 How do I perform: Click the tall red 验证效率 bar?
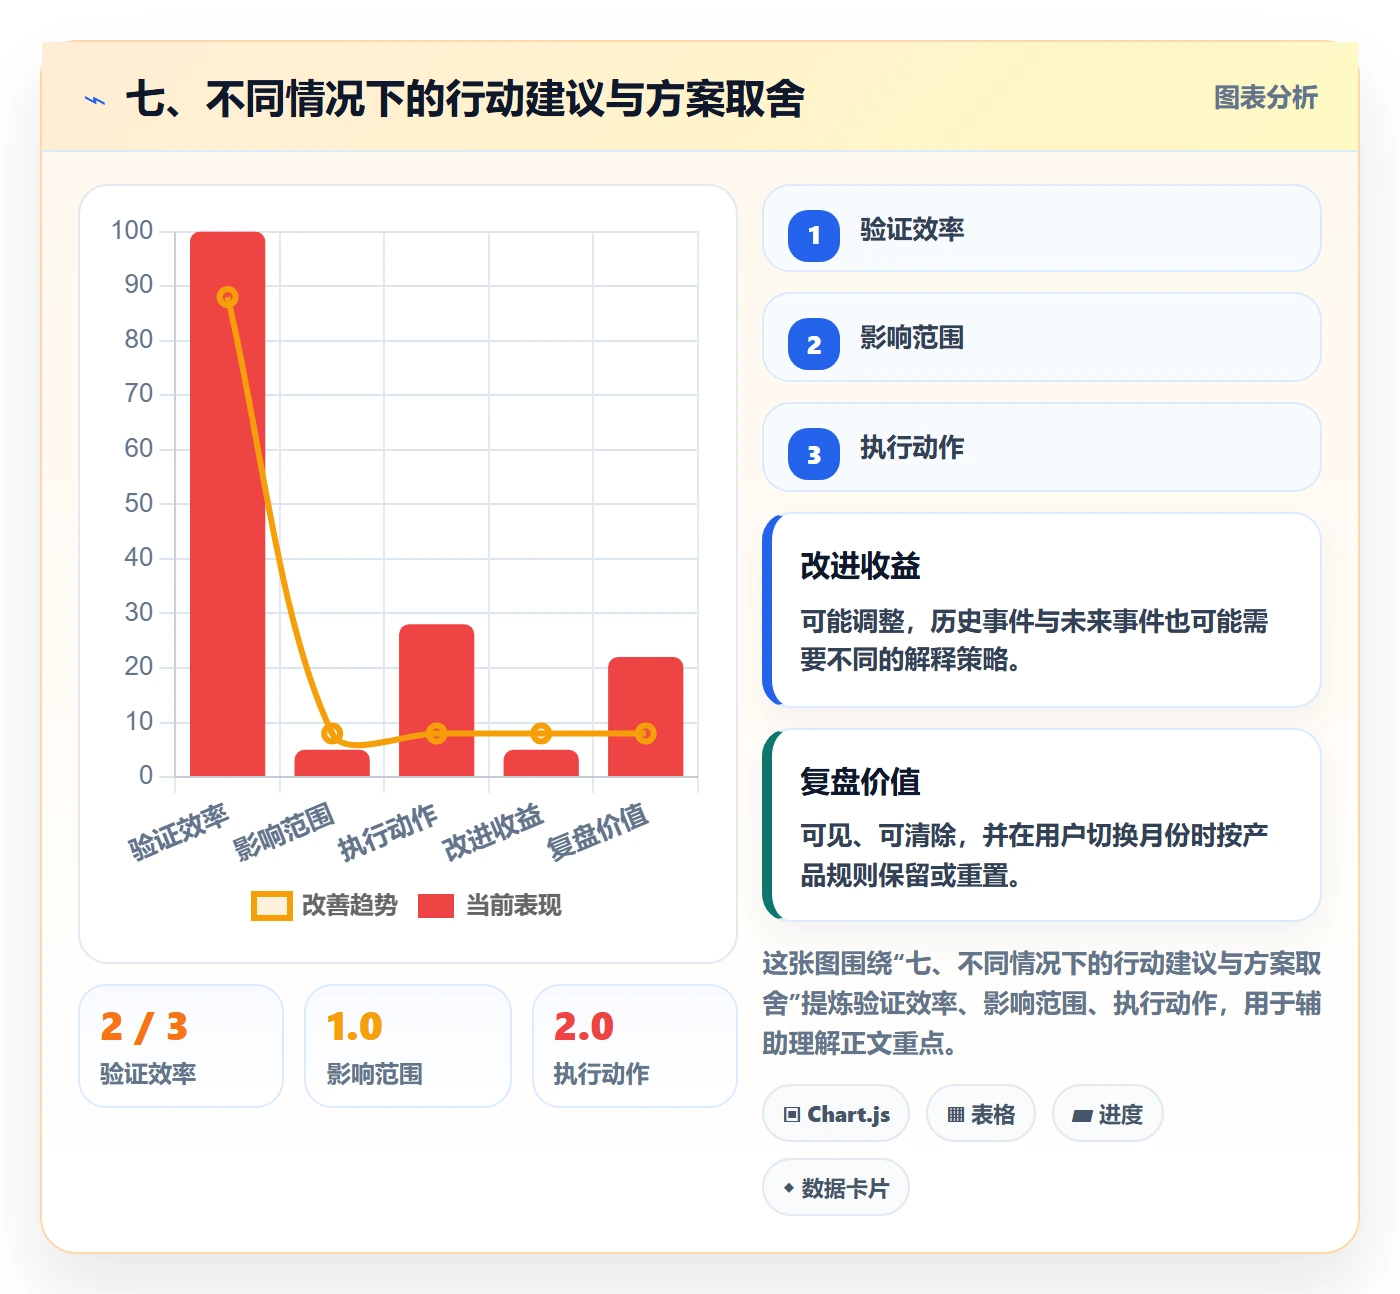coord(228,504)
